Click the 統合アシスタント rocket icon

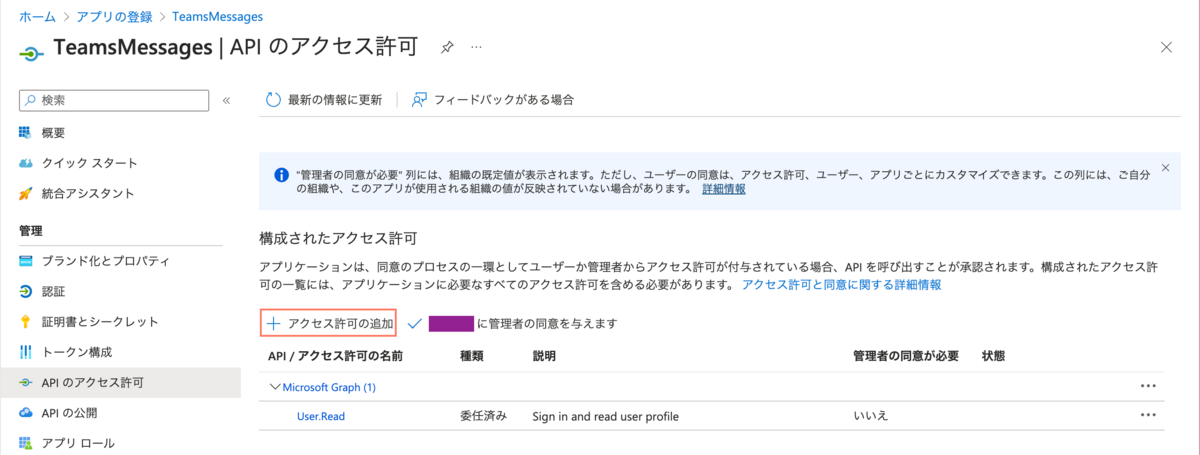pyautogui.click(x=26, y=193)
